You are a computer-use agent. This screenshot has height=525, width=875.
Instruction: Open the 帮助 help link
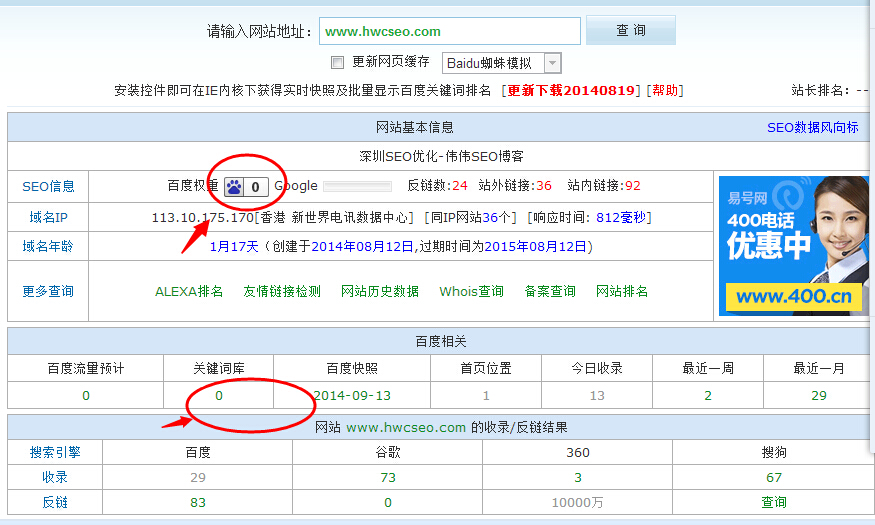pyautogui.click(x=664, y=90)
